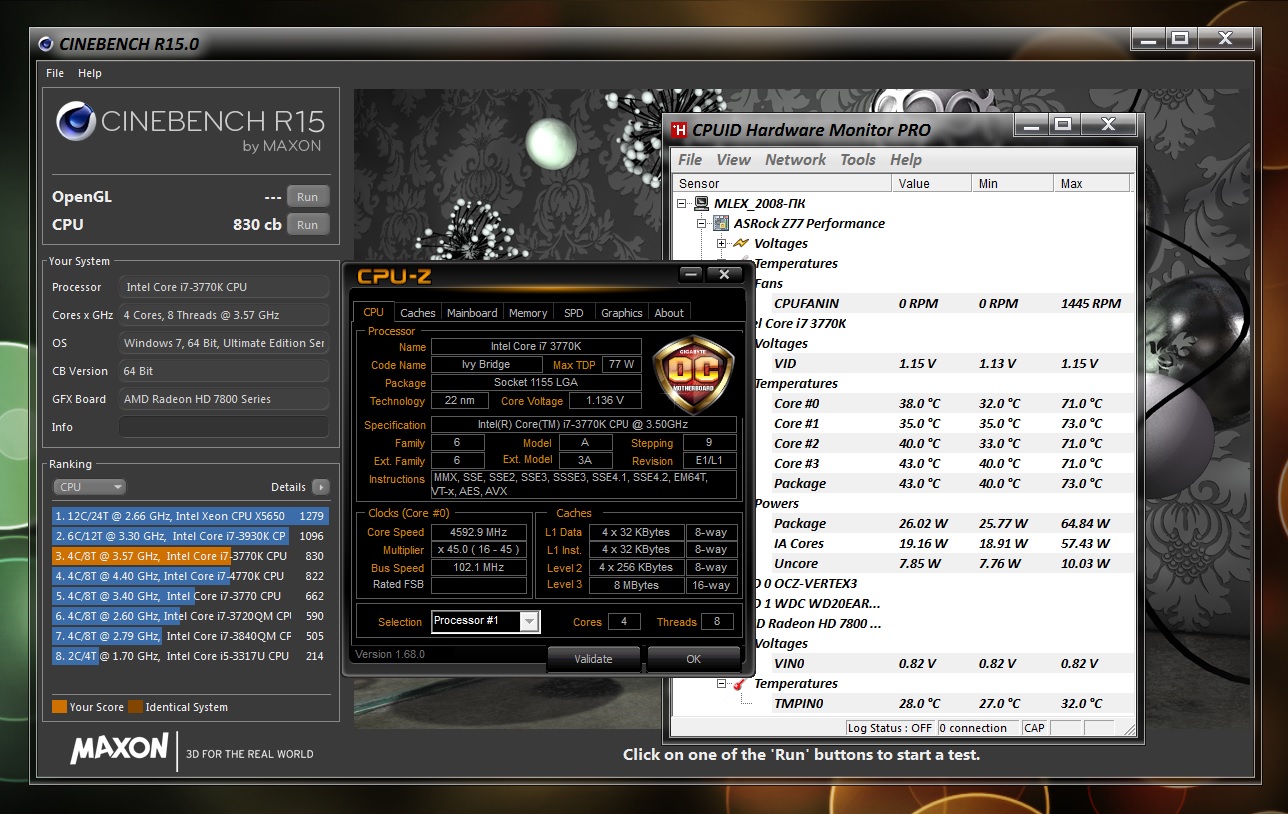The image size is (1288, 814).
Task: Select ranking entry 4C/8T @ 4.40 GHz i7-4770K
Action: [x=190, y=576]
